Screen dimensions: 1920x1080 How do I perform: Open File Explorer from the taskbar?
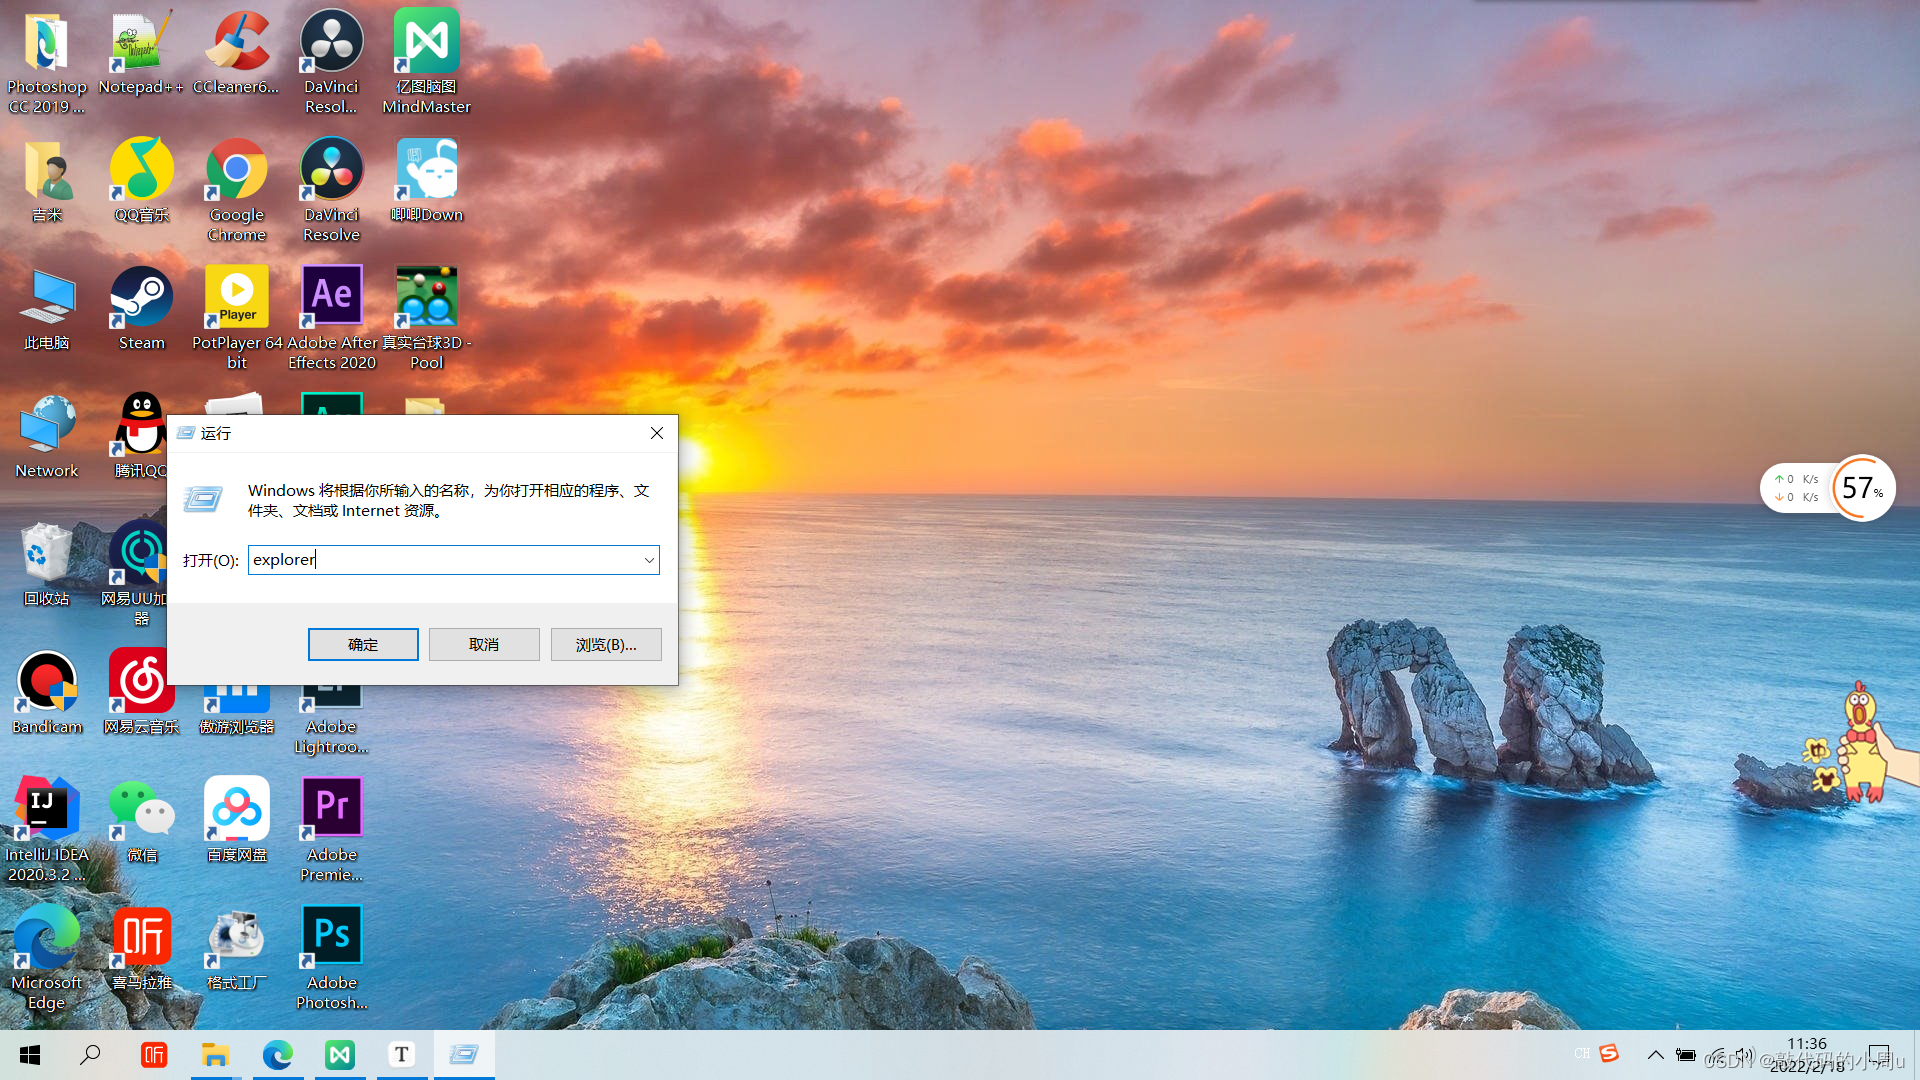pos(215,1055)
